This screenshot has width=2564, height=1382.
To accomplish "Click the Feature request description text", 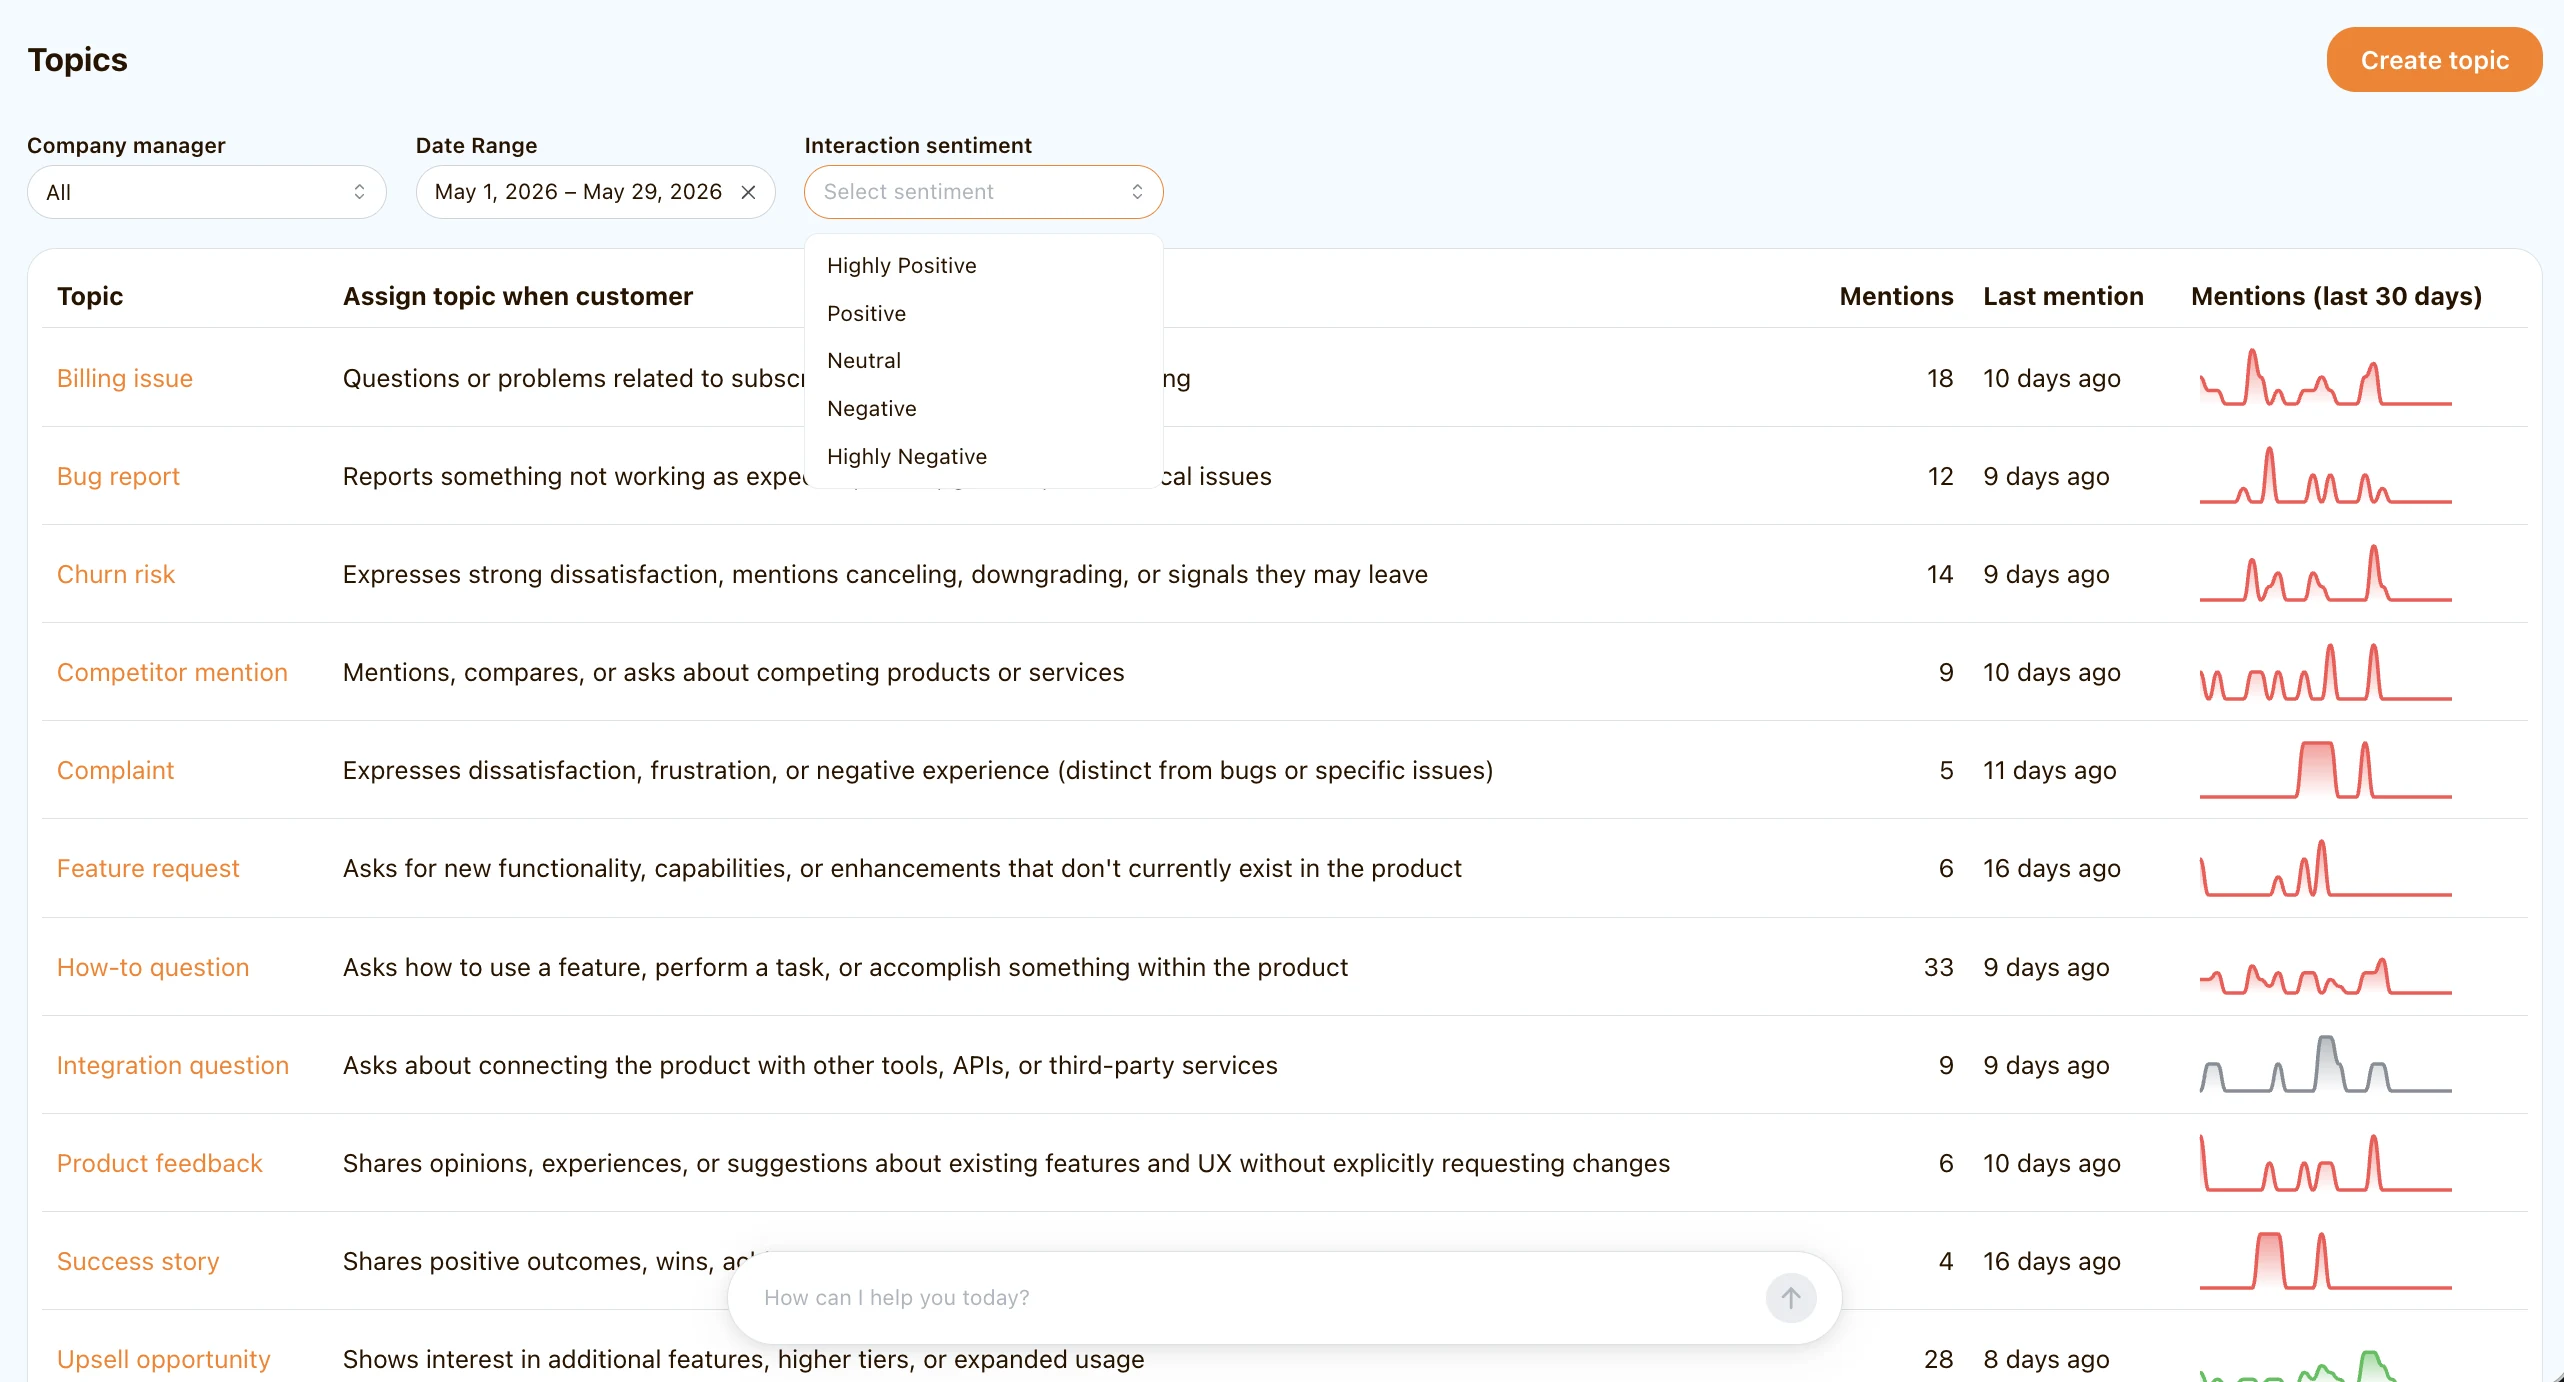I will tap(902, 868).
